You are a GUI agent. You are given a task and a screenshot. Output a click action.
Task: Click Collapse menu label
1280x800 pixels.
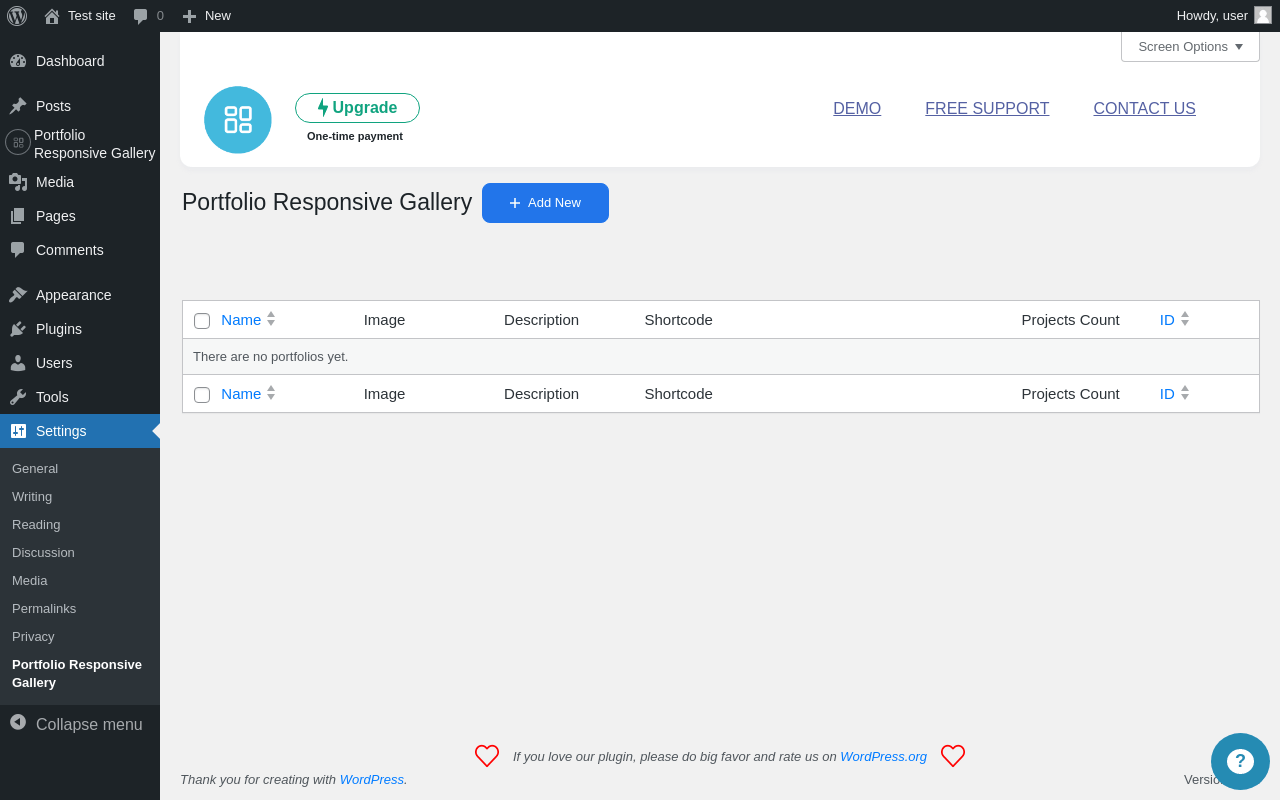(89, 724)
